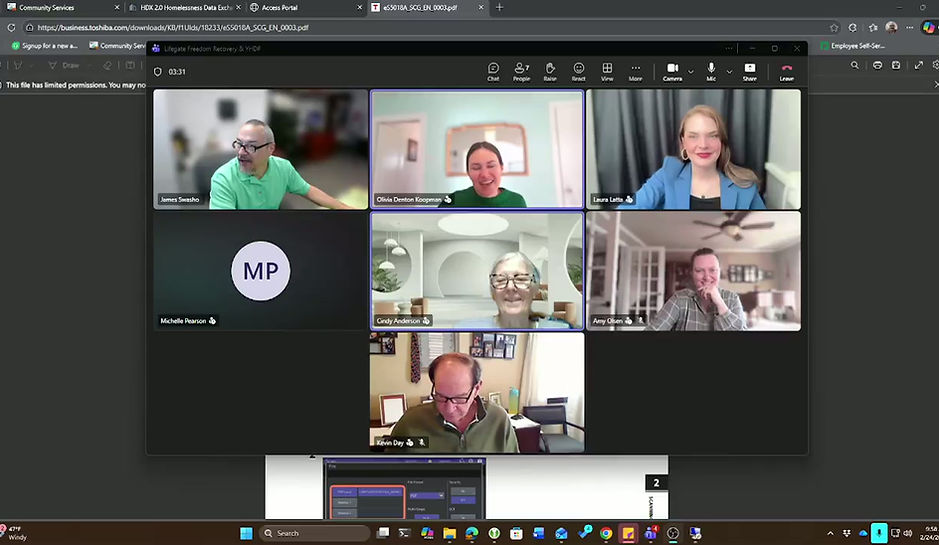Click the MP avatar of Michelle Pearson
The image size is (939, 545).
261,271
